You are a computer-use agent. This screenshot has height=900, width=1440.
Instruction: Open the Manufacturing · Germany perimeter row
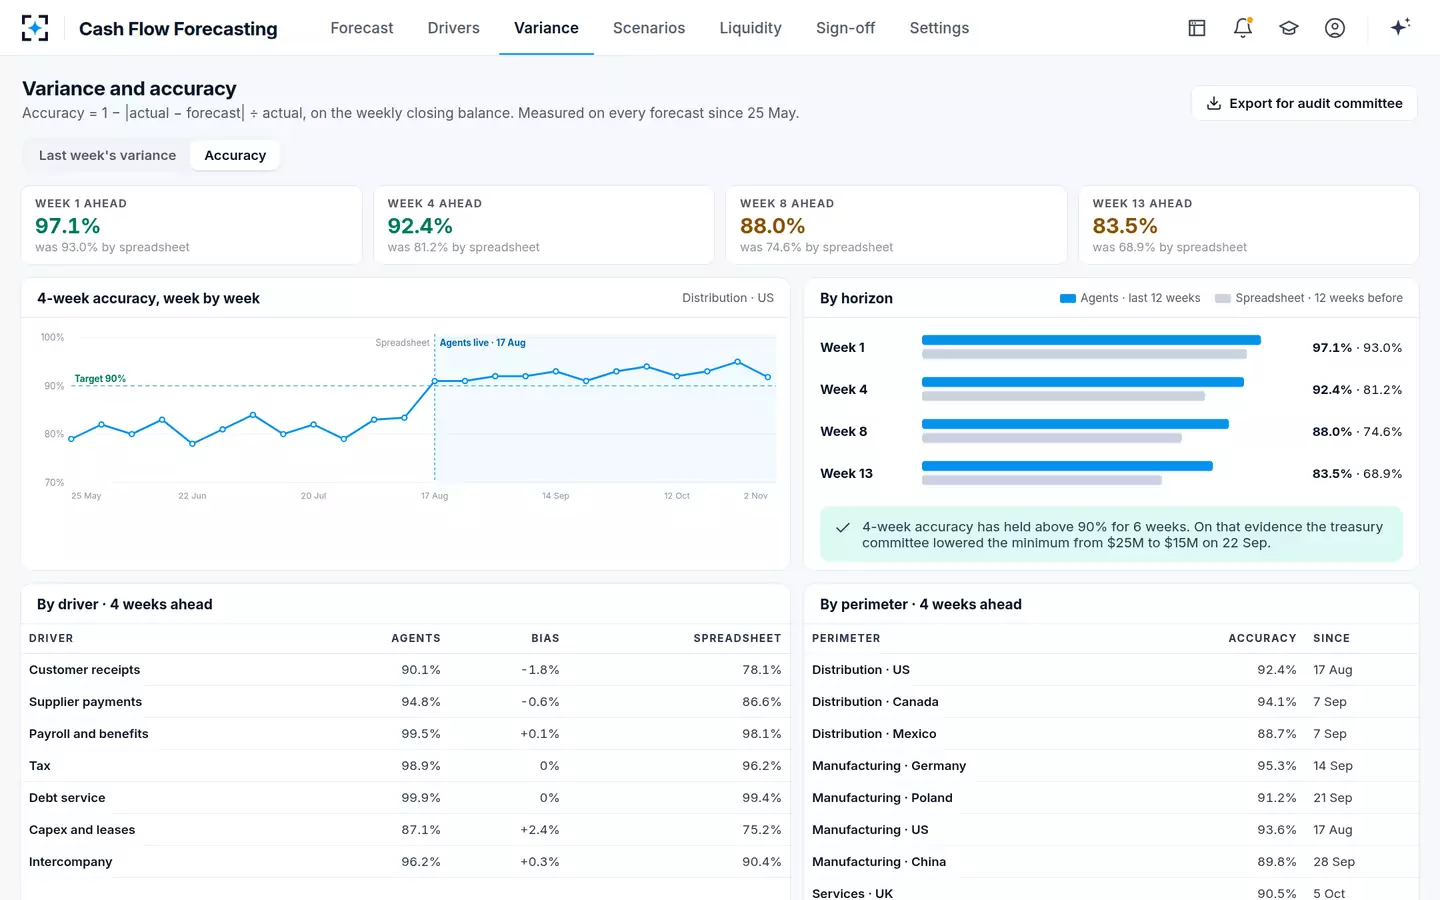[1111, 766]
